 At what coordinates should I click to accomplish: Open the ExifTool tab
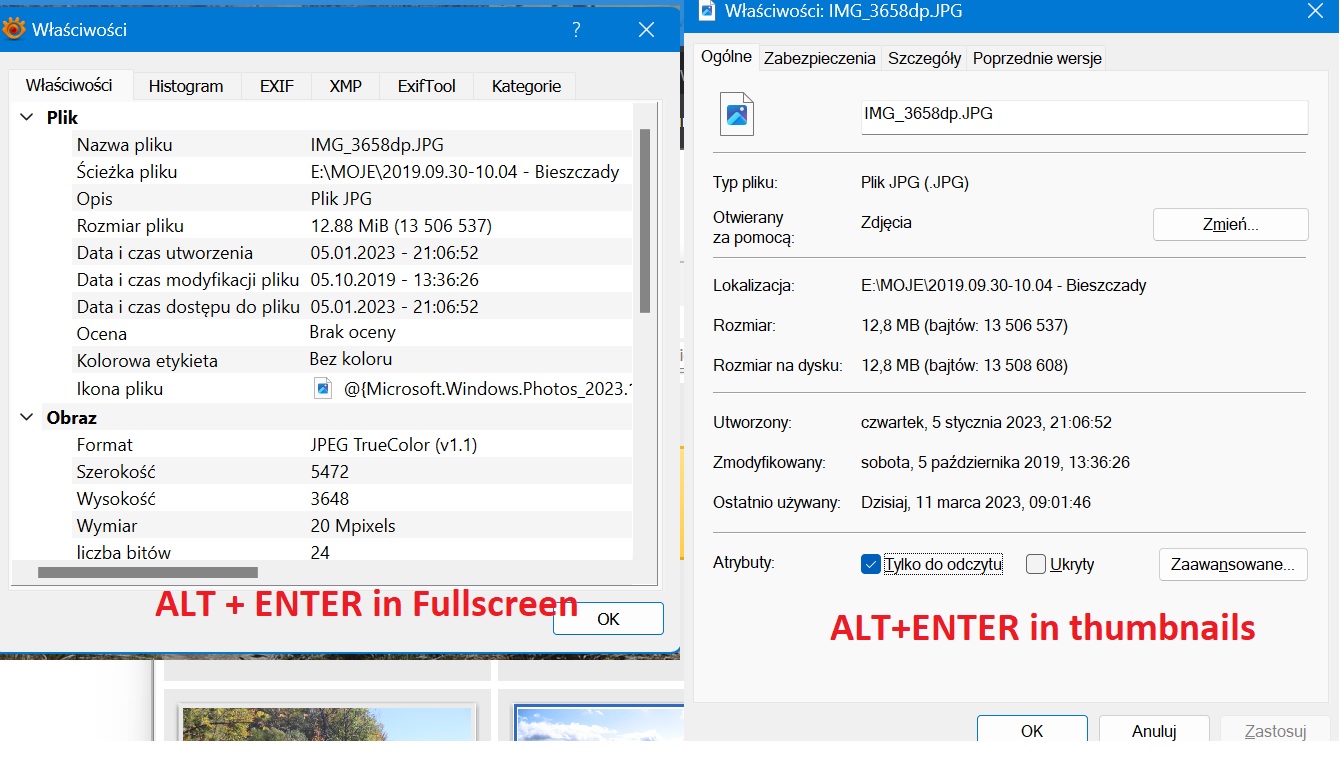tap(426, 86)
